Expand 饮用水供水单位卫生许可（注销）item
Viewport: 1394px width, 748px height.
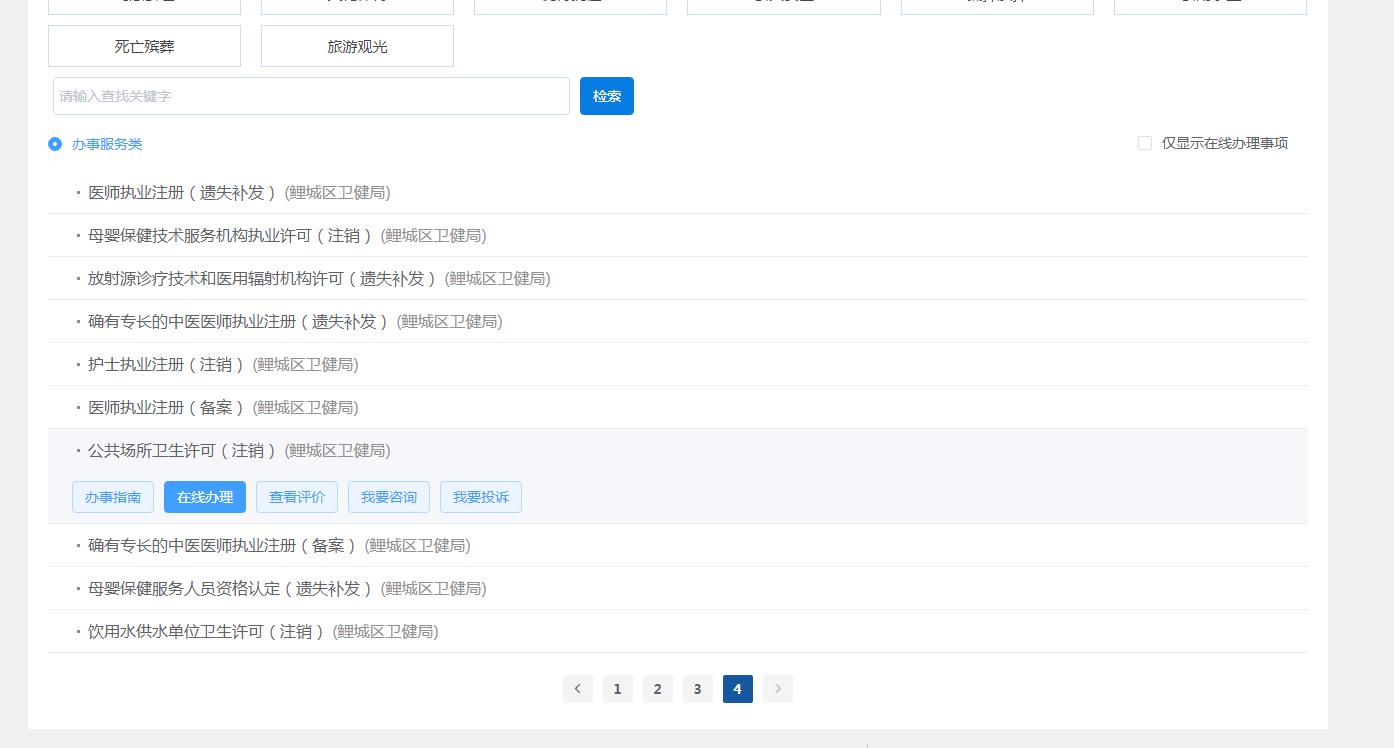pos(206,632)
